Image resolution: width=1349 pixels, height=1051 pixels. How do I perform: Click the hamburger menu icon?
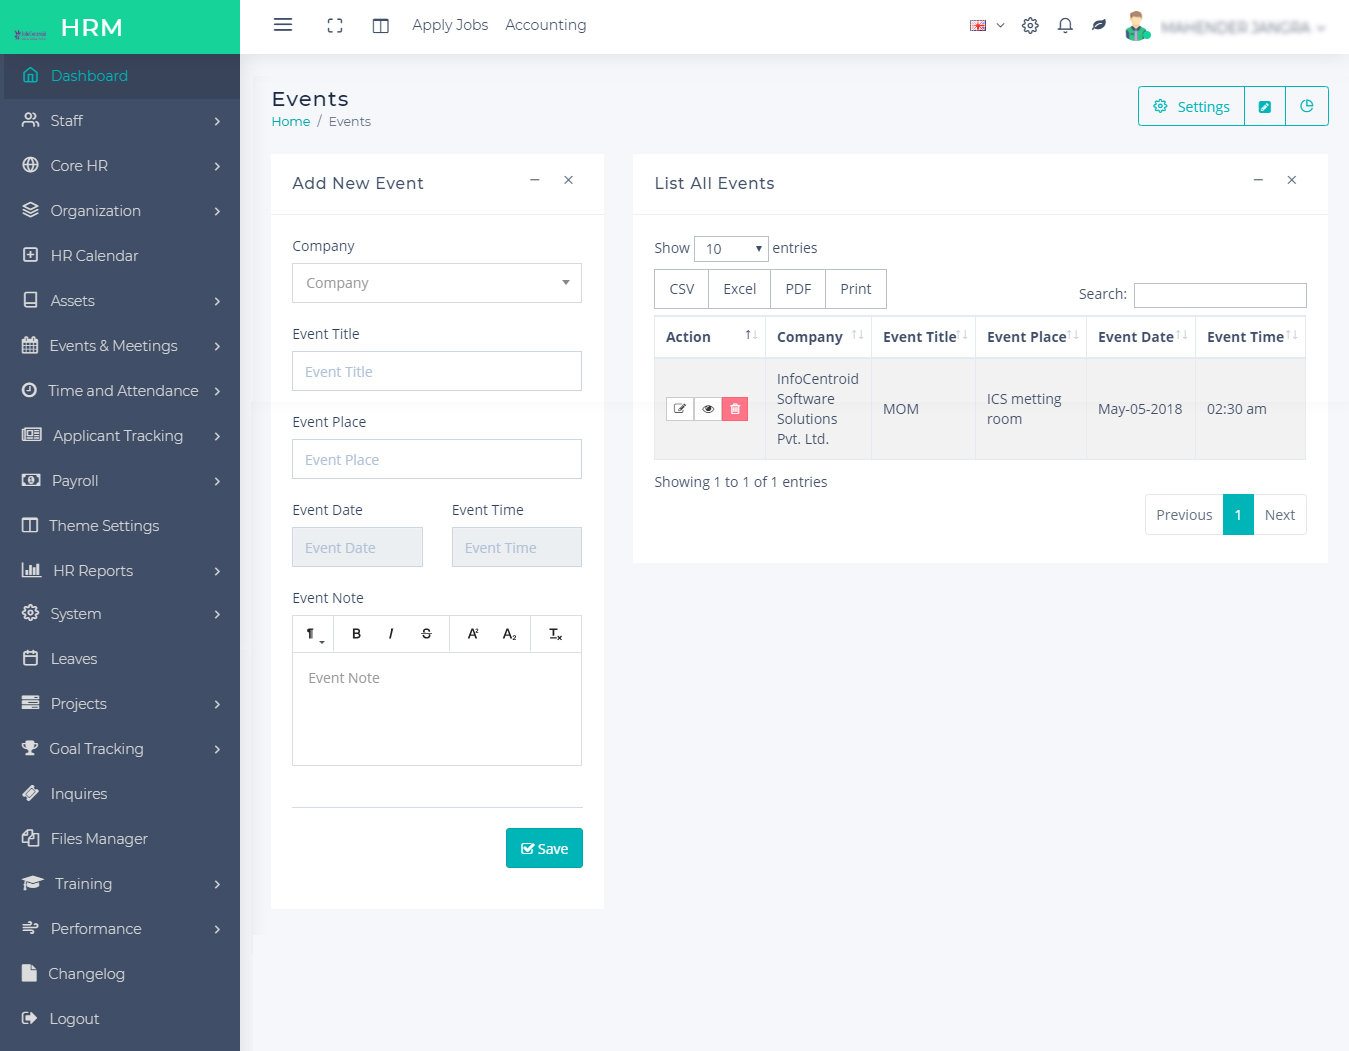tap(283, 25)
